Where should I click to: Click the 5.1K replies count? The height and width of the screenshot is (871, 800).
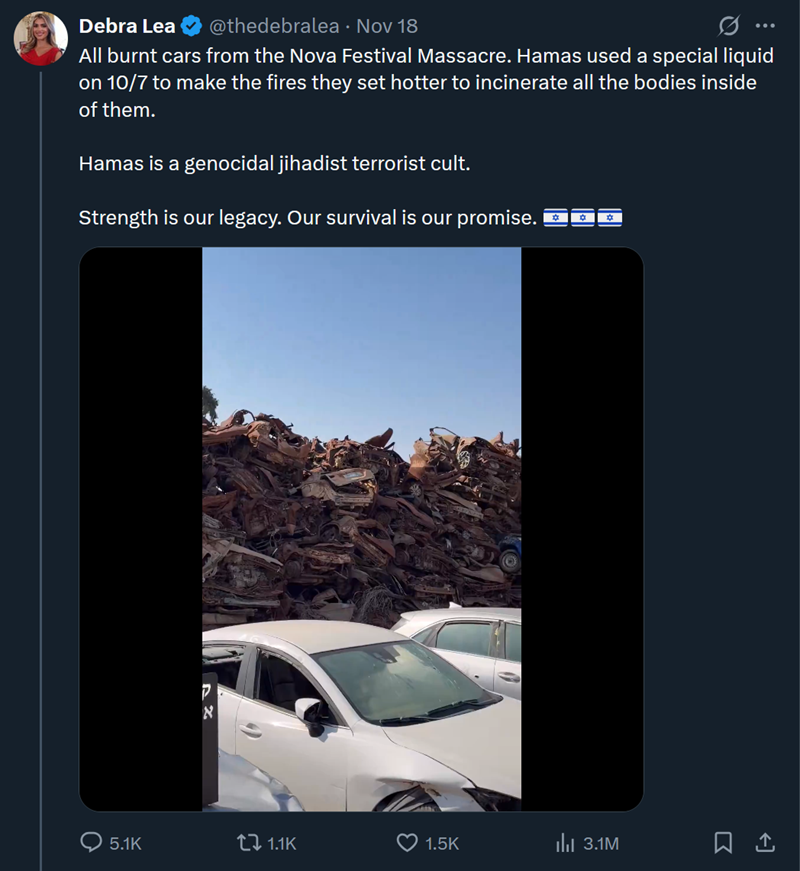point(125,844)
